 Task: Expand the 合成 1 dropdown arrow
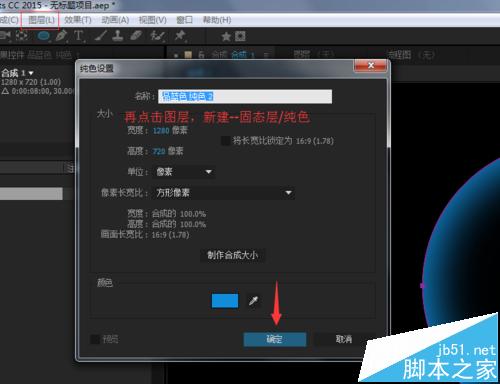(x=31, y=73)
